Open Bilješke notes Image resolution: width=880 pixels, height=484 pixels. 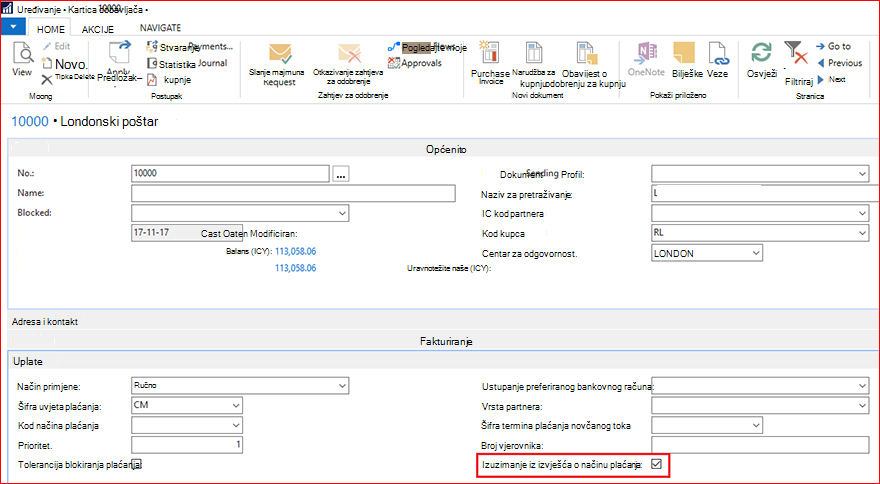coord(687,60)
